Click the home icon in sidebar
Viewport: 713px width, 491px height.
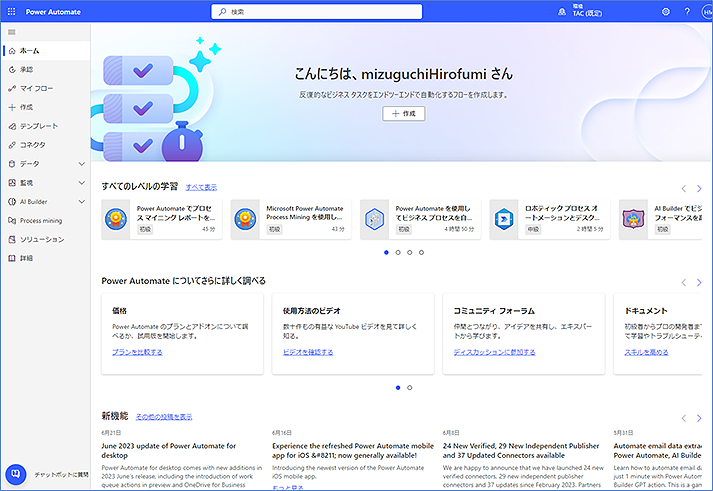coord(12,51)
